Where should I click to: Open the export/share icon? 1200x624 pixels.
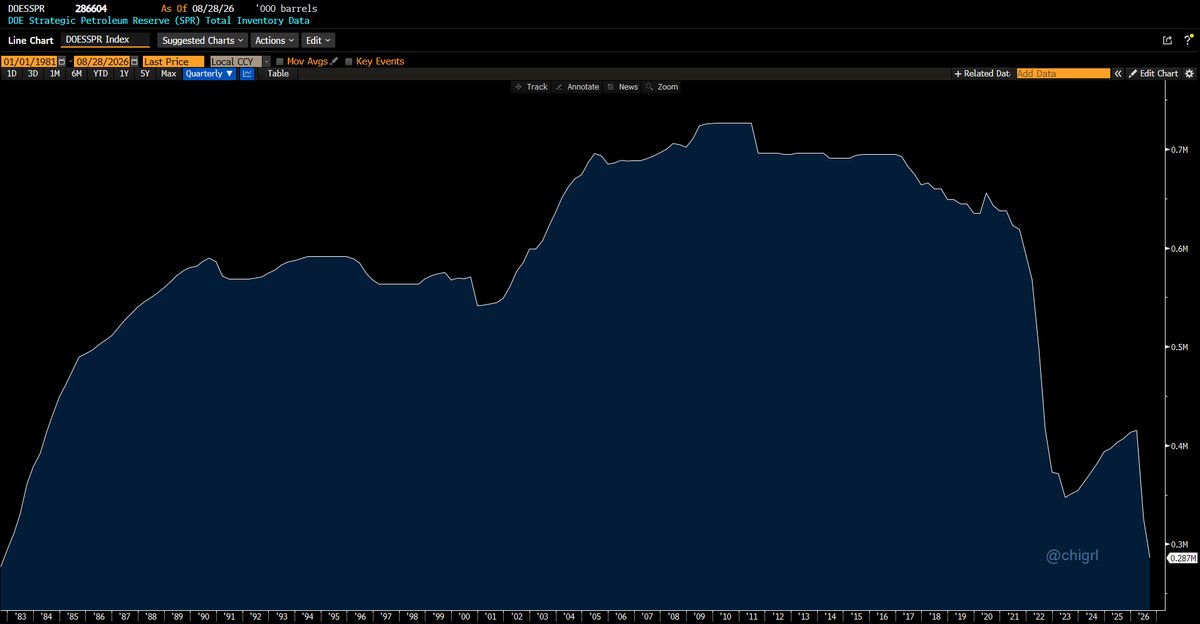pos(1166,41)
